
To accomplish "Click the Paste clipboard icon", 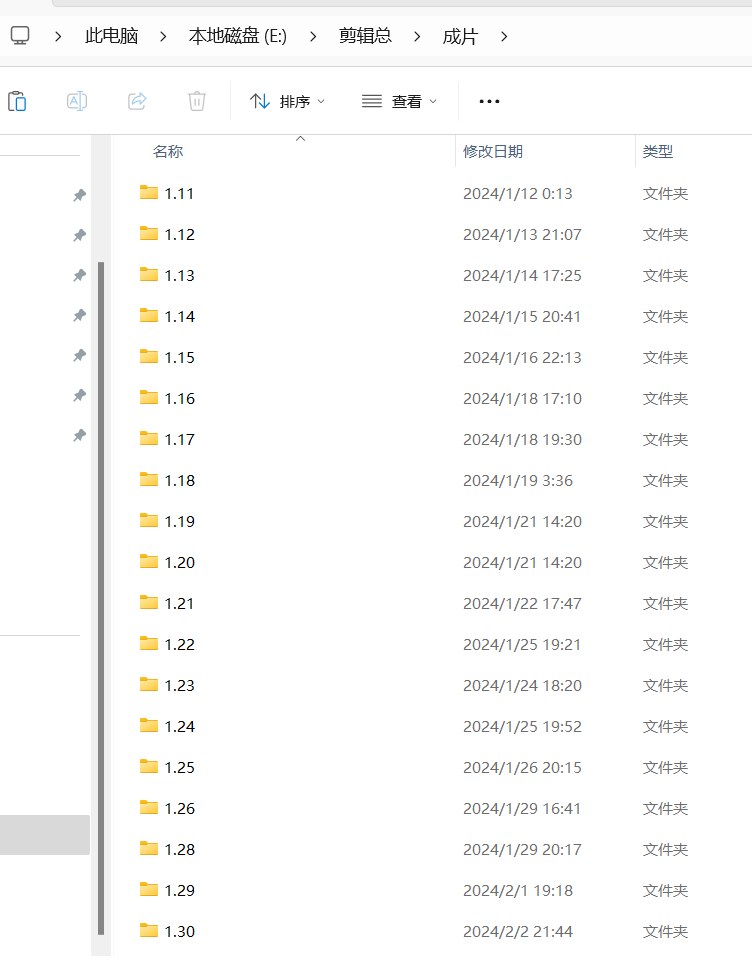I will pyautogui.click(x=17, y=101).
